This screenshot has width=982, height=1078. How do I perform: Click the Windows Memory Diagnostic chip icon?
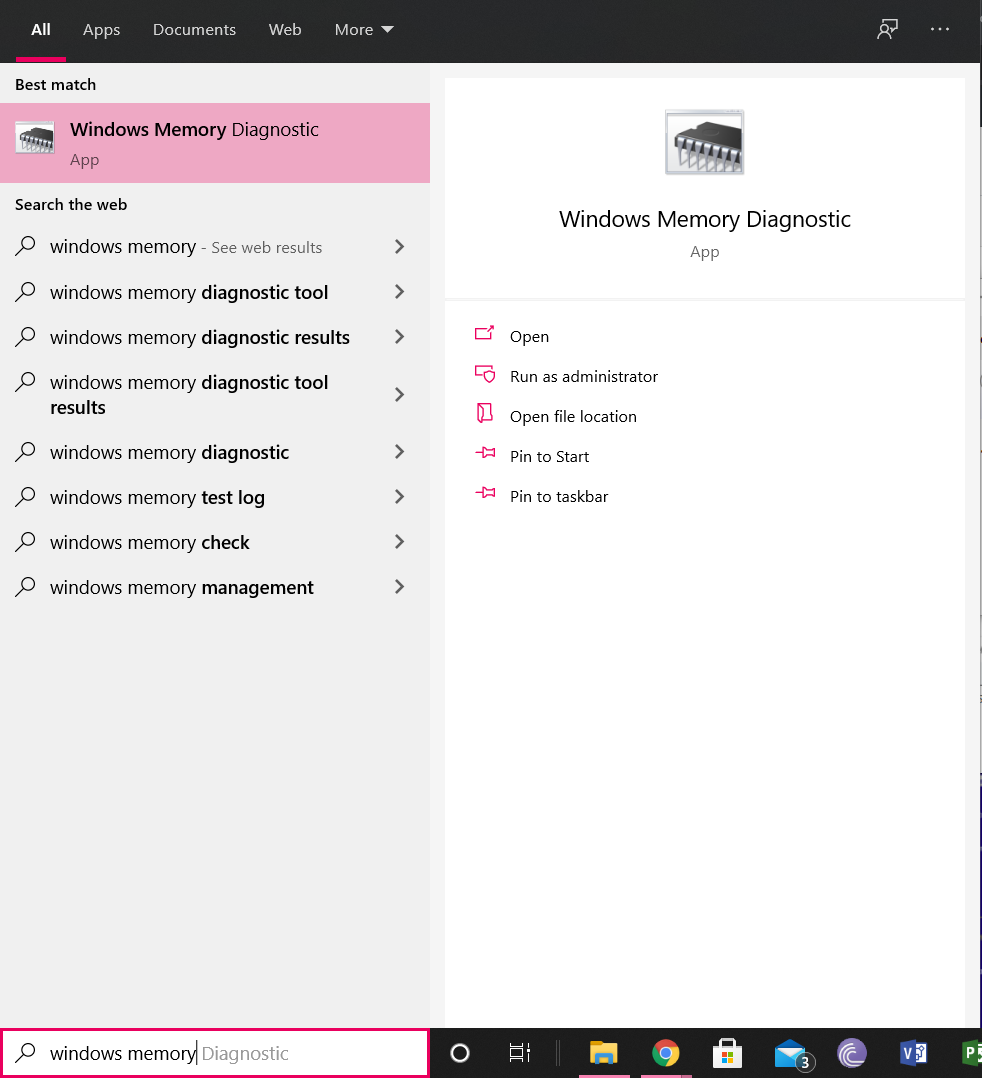point(704,142)
